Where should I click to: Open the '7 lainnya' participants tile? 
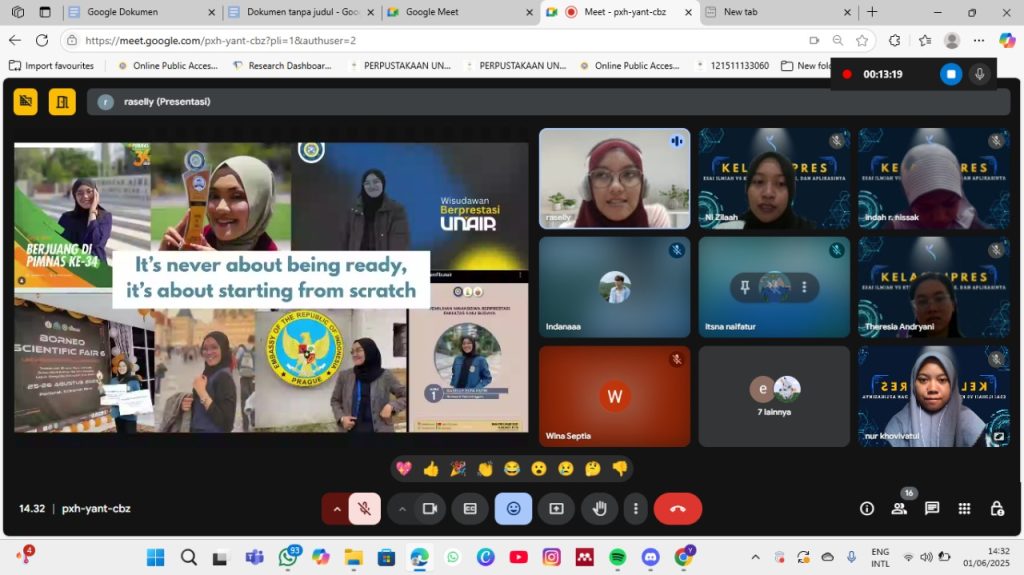774,396
